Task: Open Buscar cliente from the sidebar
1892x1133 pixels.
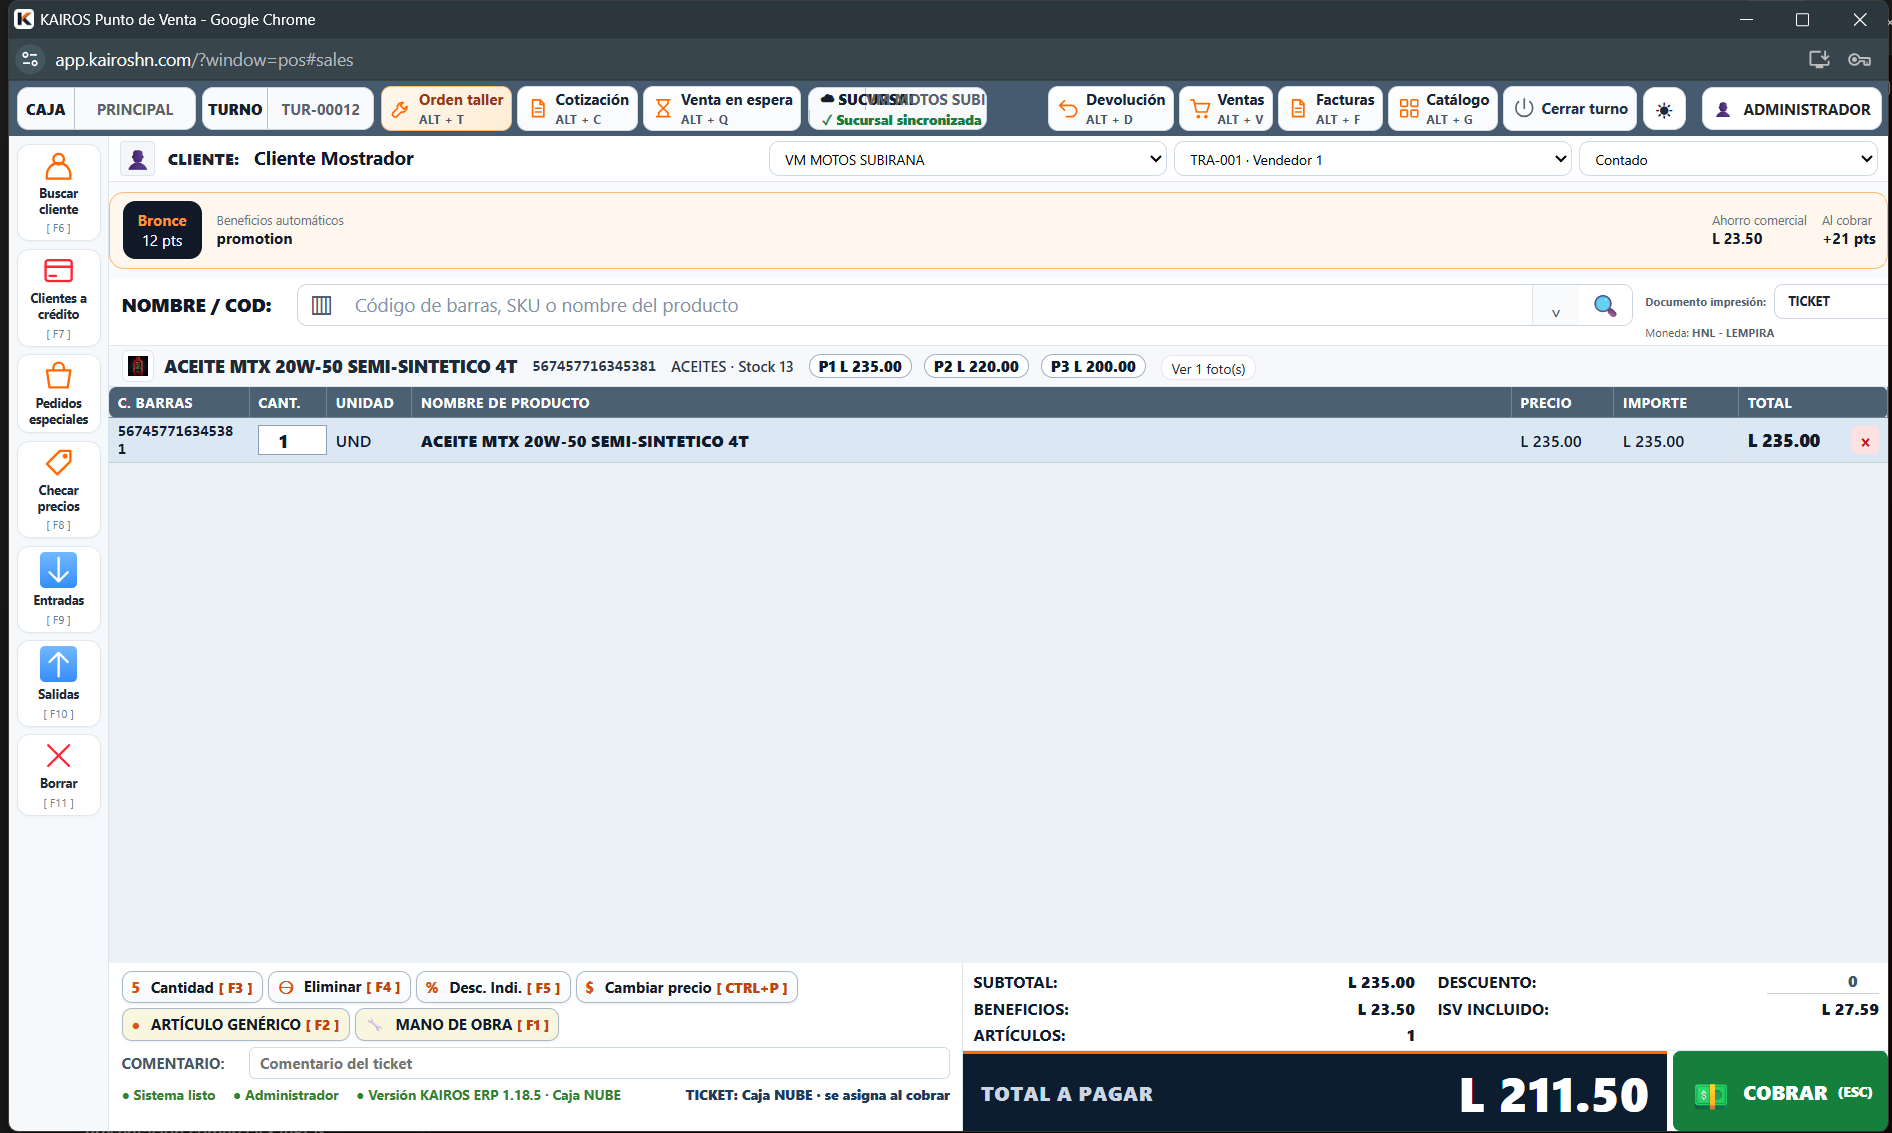Action: click(x=59, y=192)
